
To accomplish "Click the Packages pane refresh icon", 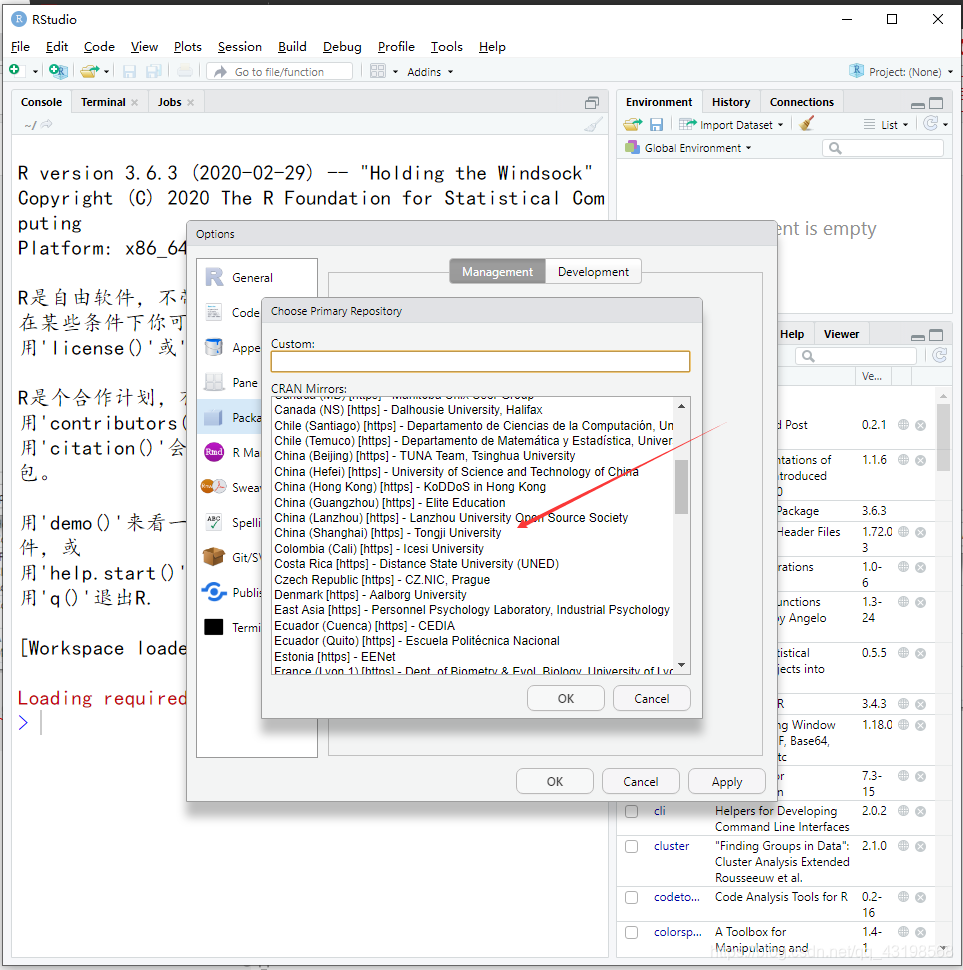I will pyautogui.click(x=939, y=355).
